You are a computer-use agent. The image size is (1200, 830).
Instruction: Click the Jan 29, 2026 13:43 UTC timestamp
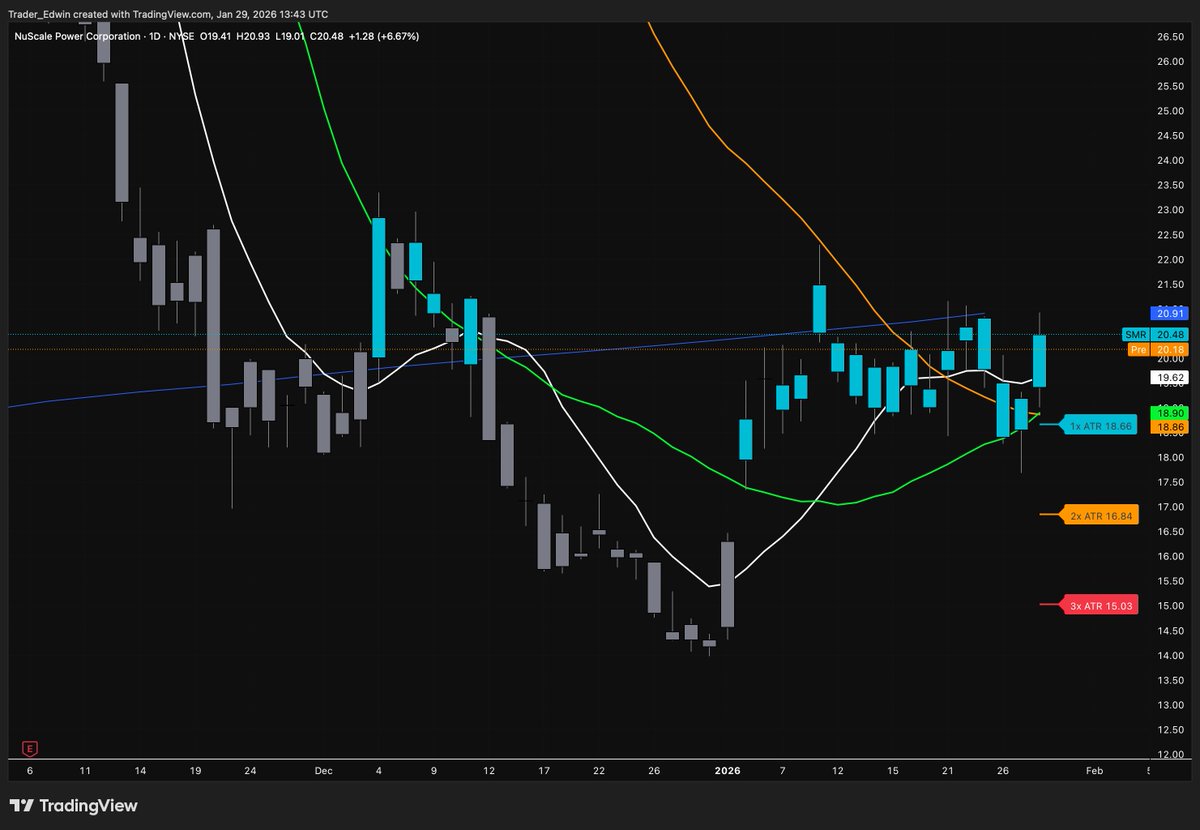pos(274,14)
